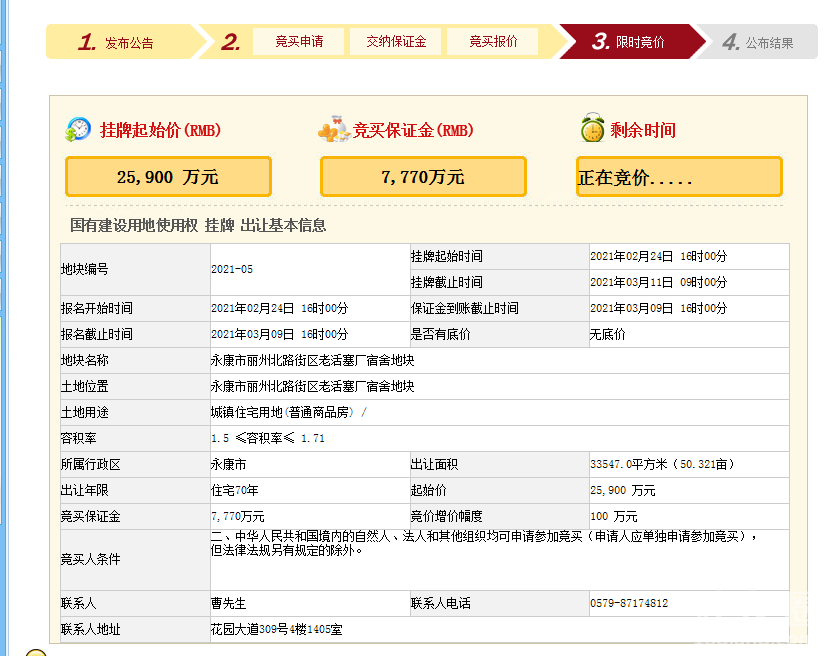Click contact phone number 0579-87174812
This screenshot has height=656, width=832.
pyautogui.click(x=629, y=604)
